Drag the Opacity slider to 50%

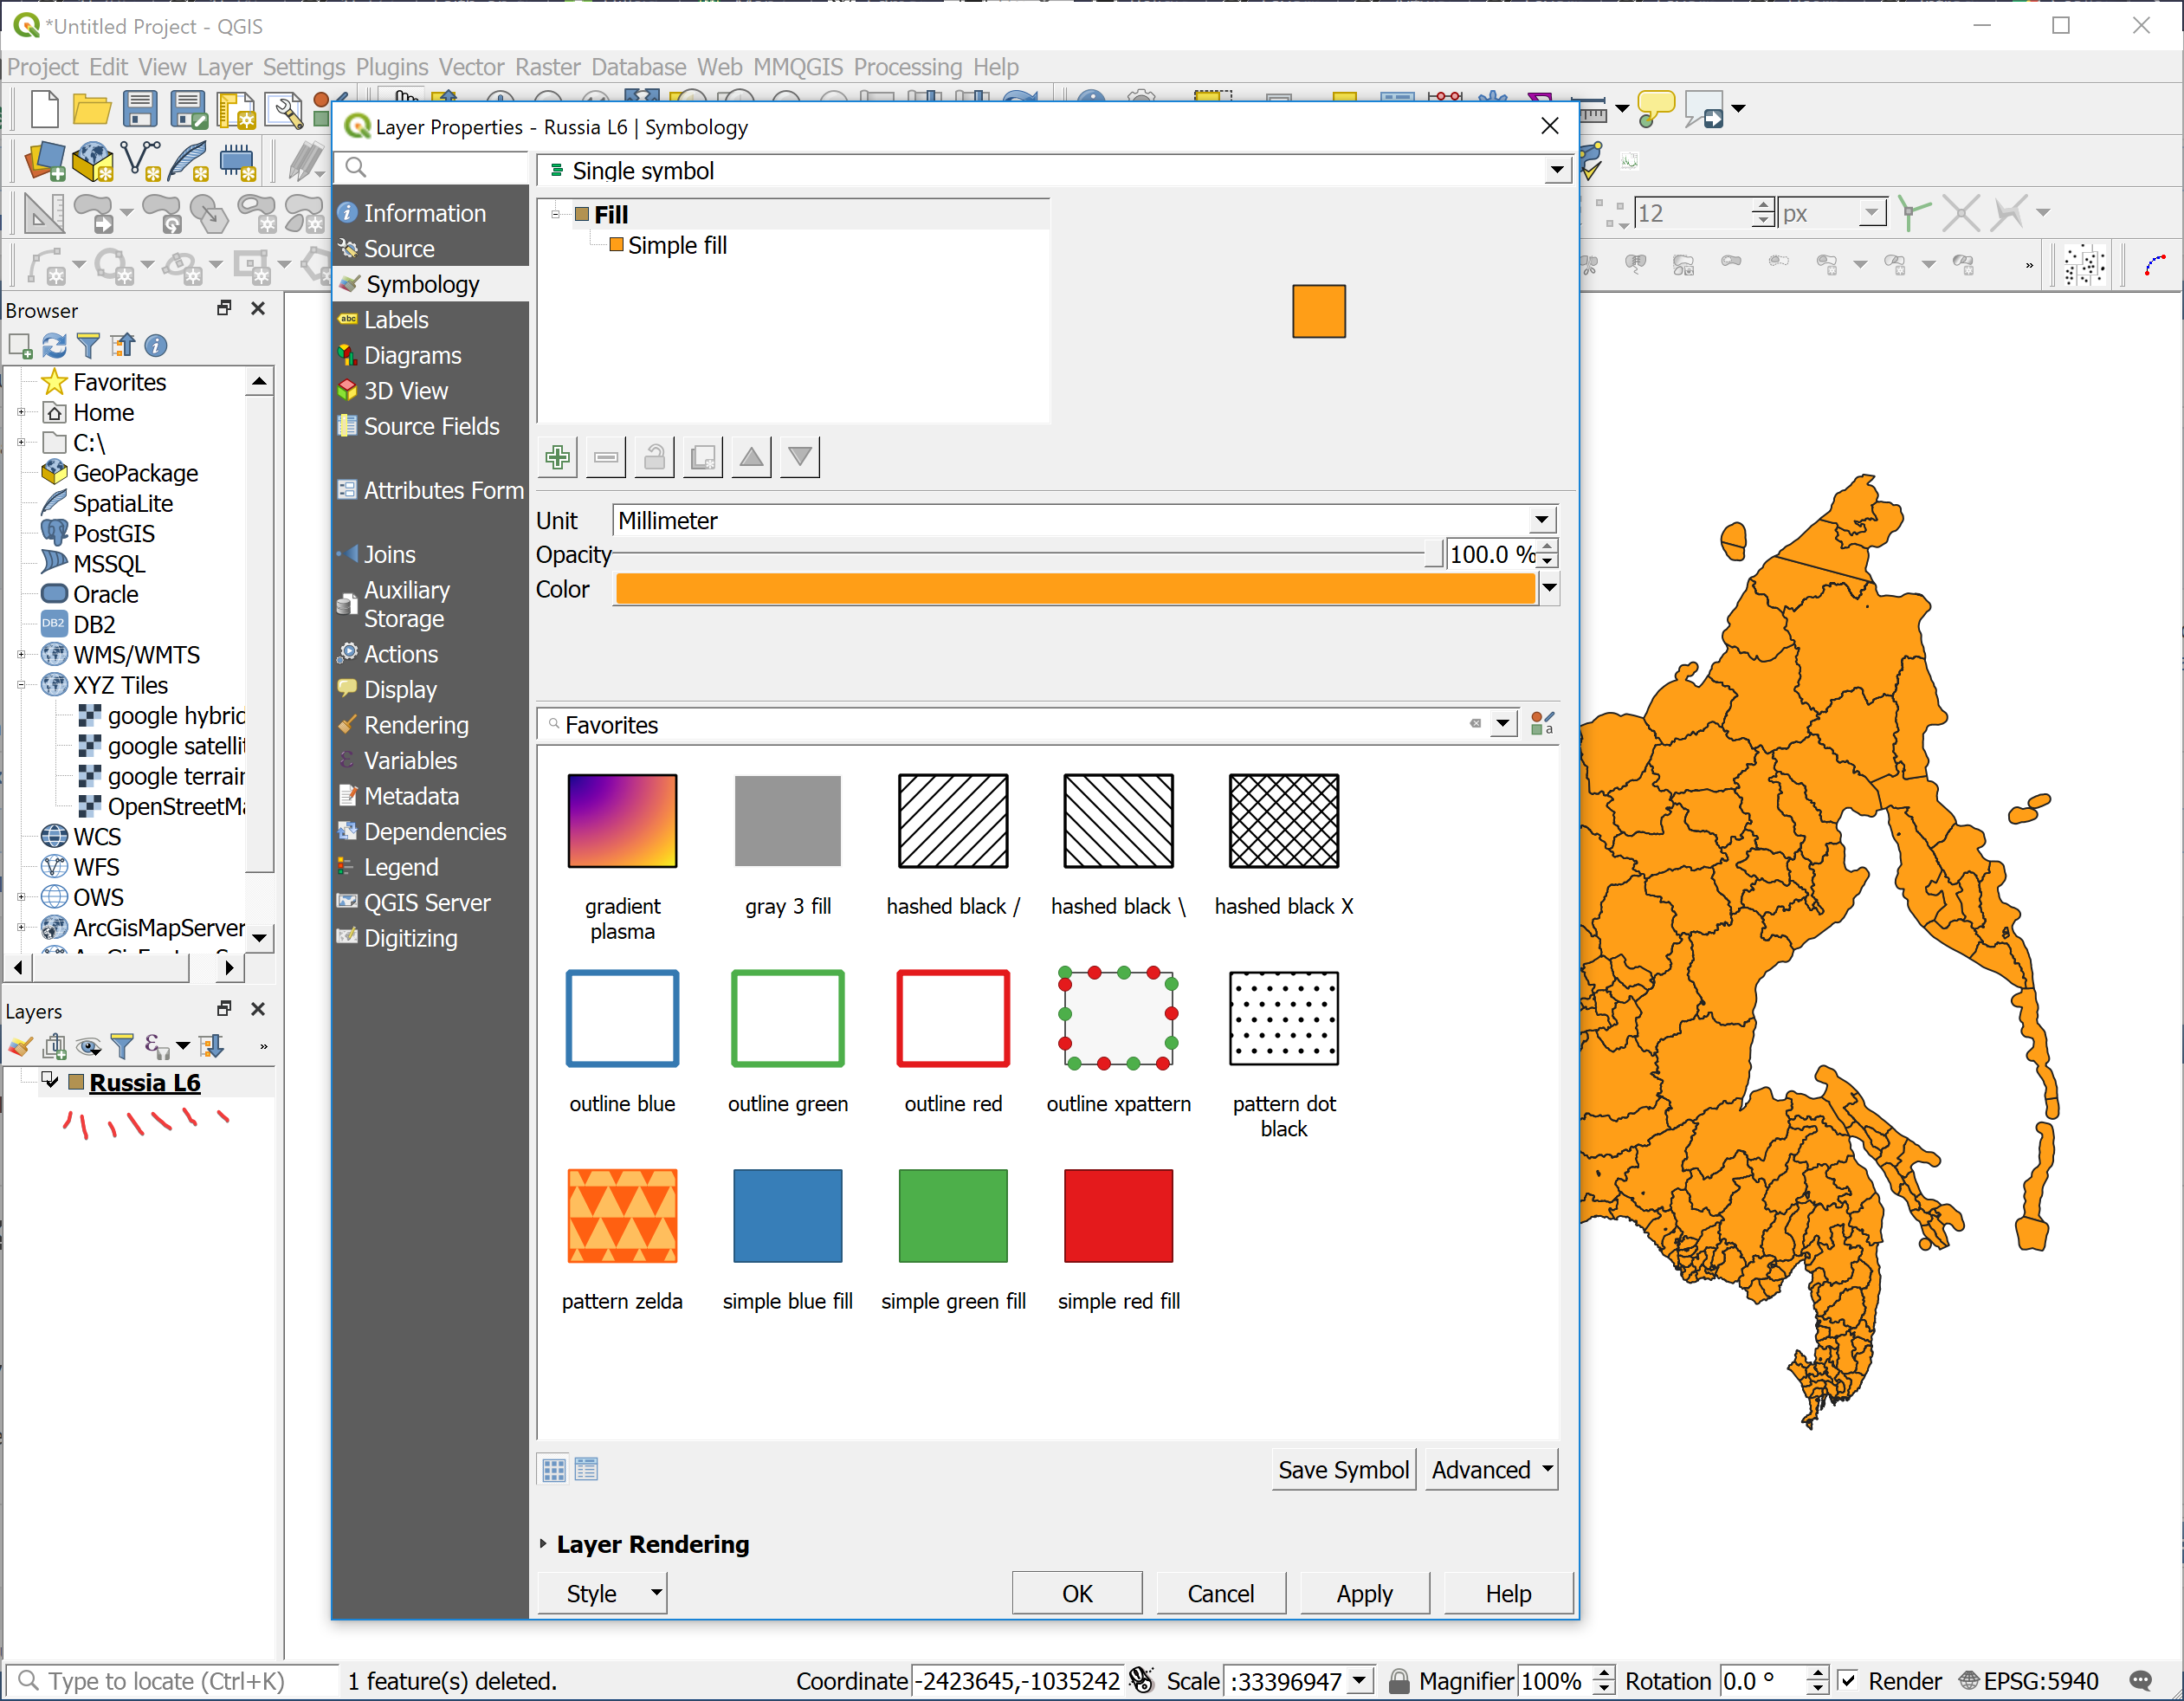pyautogui.click(x=1031, y=555)
